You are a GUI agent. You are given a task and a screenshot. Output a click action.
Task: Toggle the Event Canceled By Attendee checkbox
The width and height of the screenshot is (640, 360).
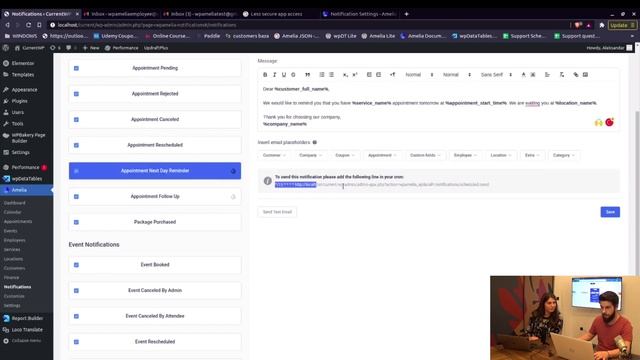[76, 316]
